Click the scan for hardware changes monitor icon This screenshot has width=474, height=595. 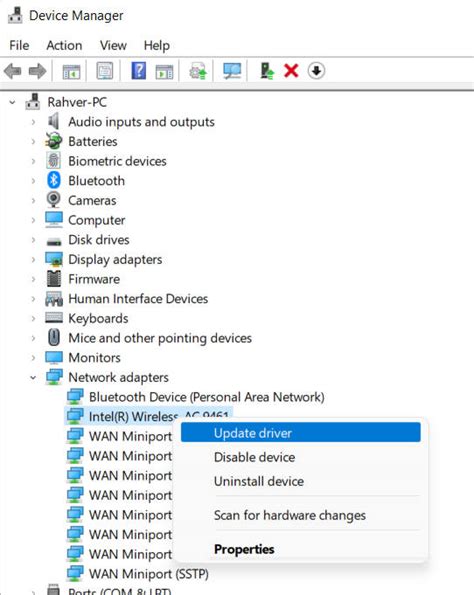pos(232,71)
